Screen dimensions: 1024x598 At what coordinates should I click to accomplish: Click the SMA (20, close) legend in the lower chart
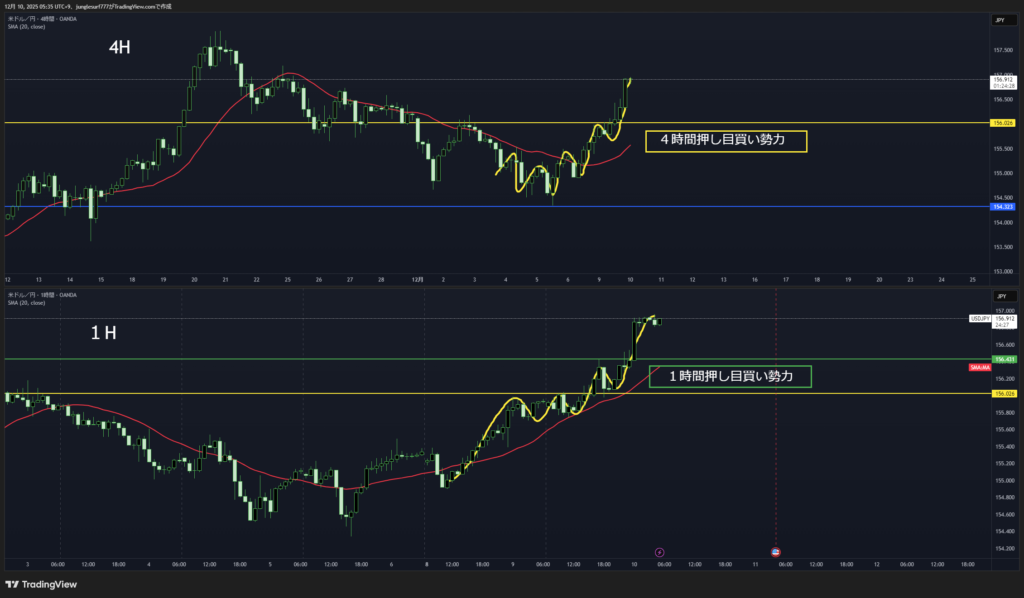click(x=28, y=302)
